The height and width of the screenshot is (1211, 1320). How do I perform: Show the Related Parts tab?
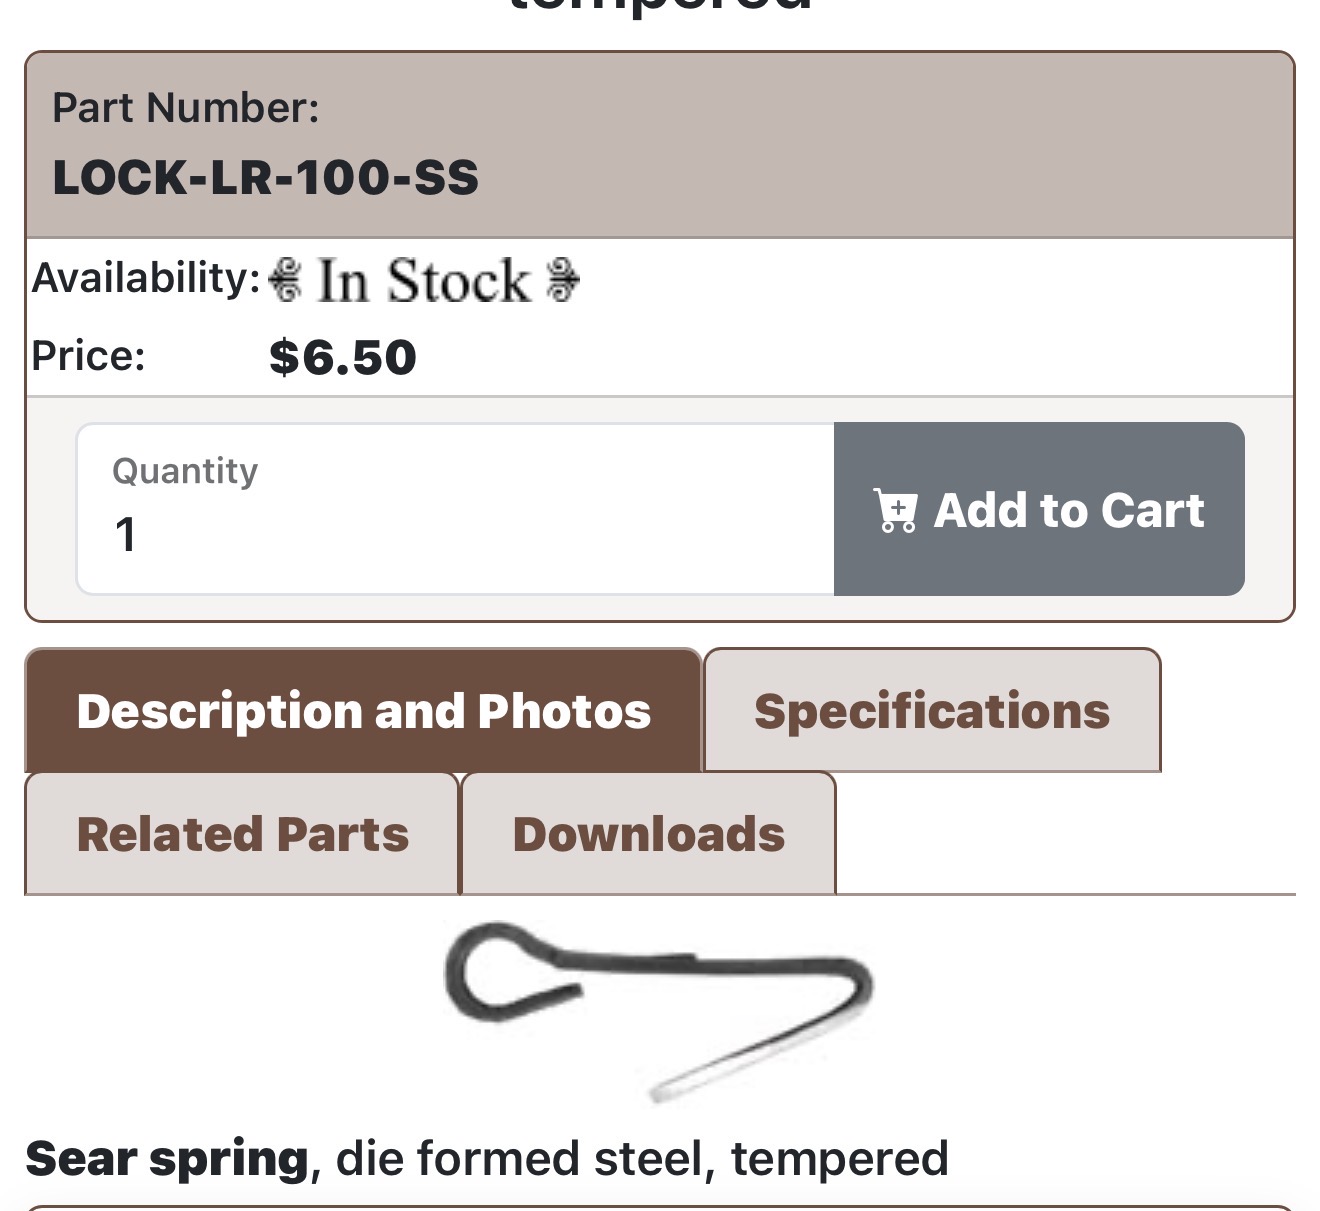(x=242, y=834)
